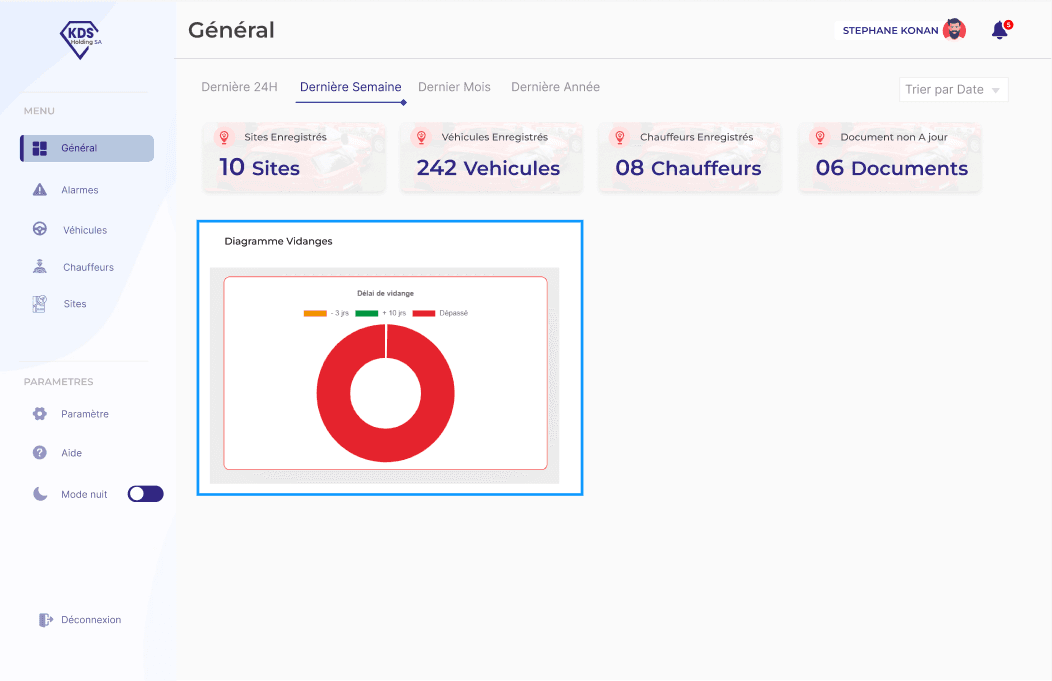Image resolution: width=1052 pixels, height=681 pixels.
Task: Click the Paramètre gear icon
Action: point(39,413)
